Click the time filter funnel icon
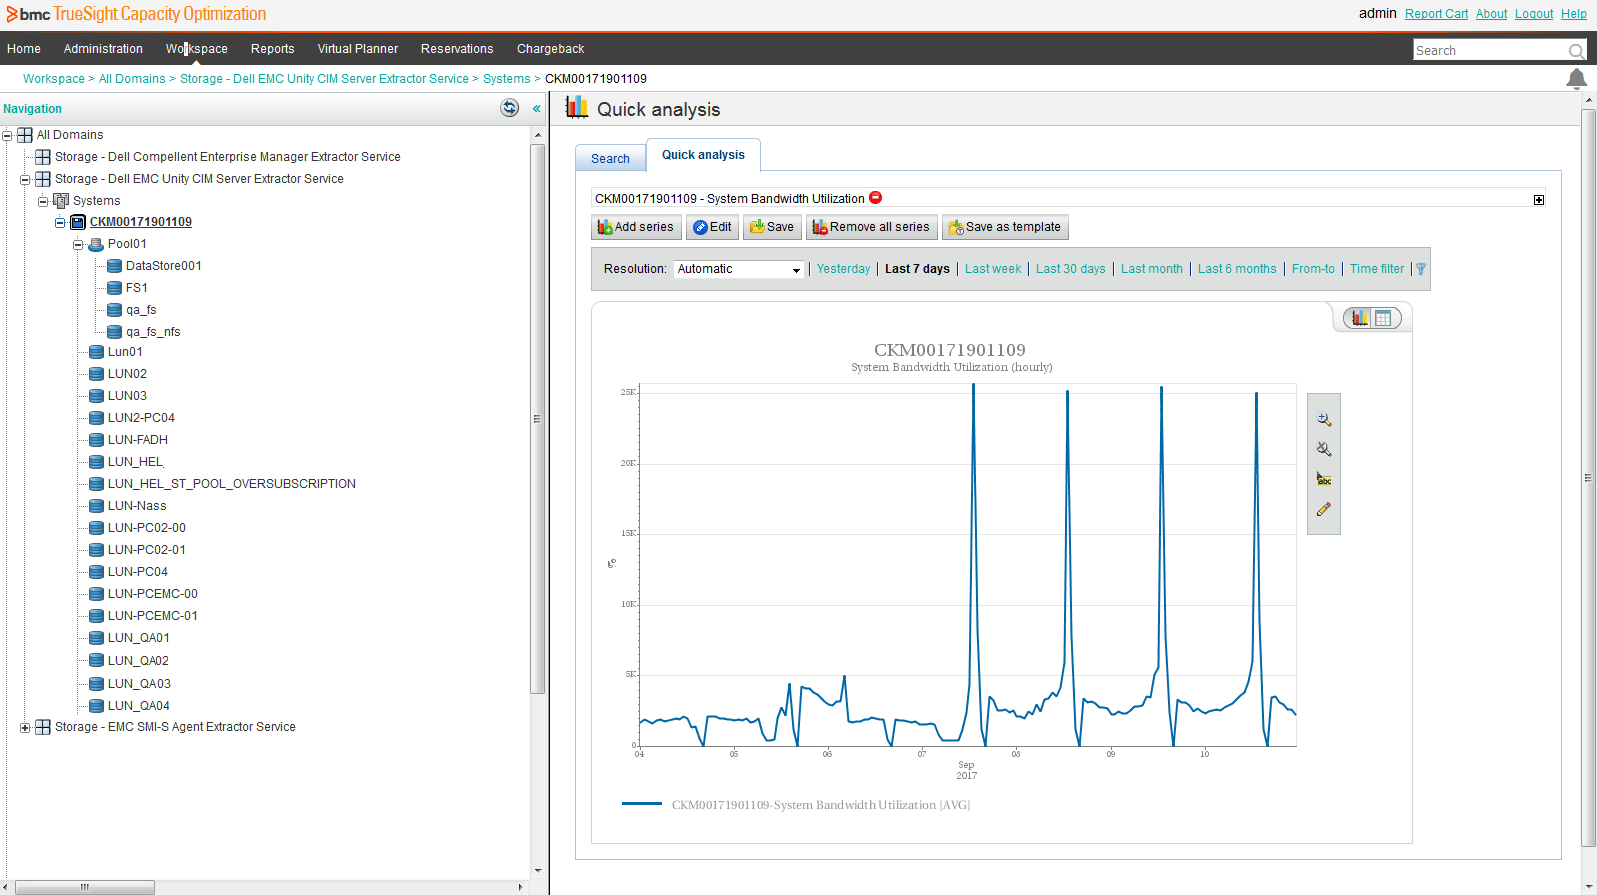The image size is (1597, 895). point(1421,269)
